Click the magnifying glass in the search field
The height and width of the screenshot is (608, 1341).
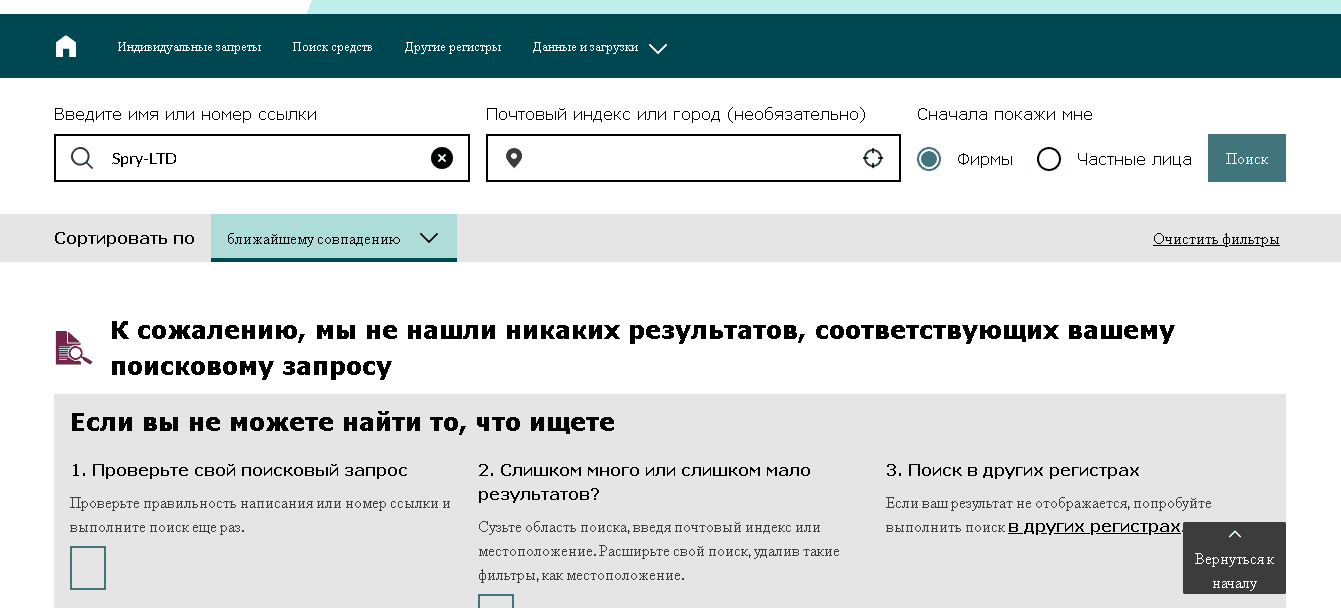pos(82,157)
